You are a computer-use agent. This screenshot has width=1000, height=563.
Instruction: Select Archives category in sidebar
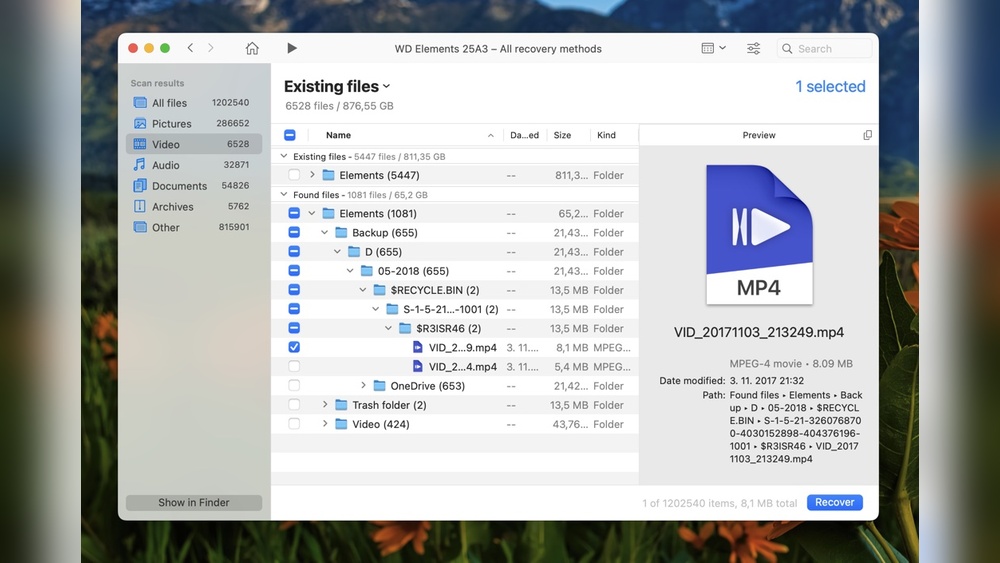[194, 207]
